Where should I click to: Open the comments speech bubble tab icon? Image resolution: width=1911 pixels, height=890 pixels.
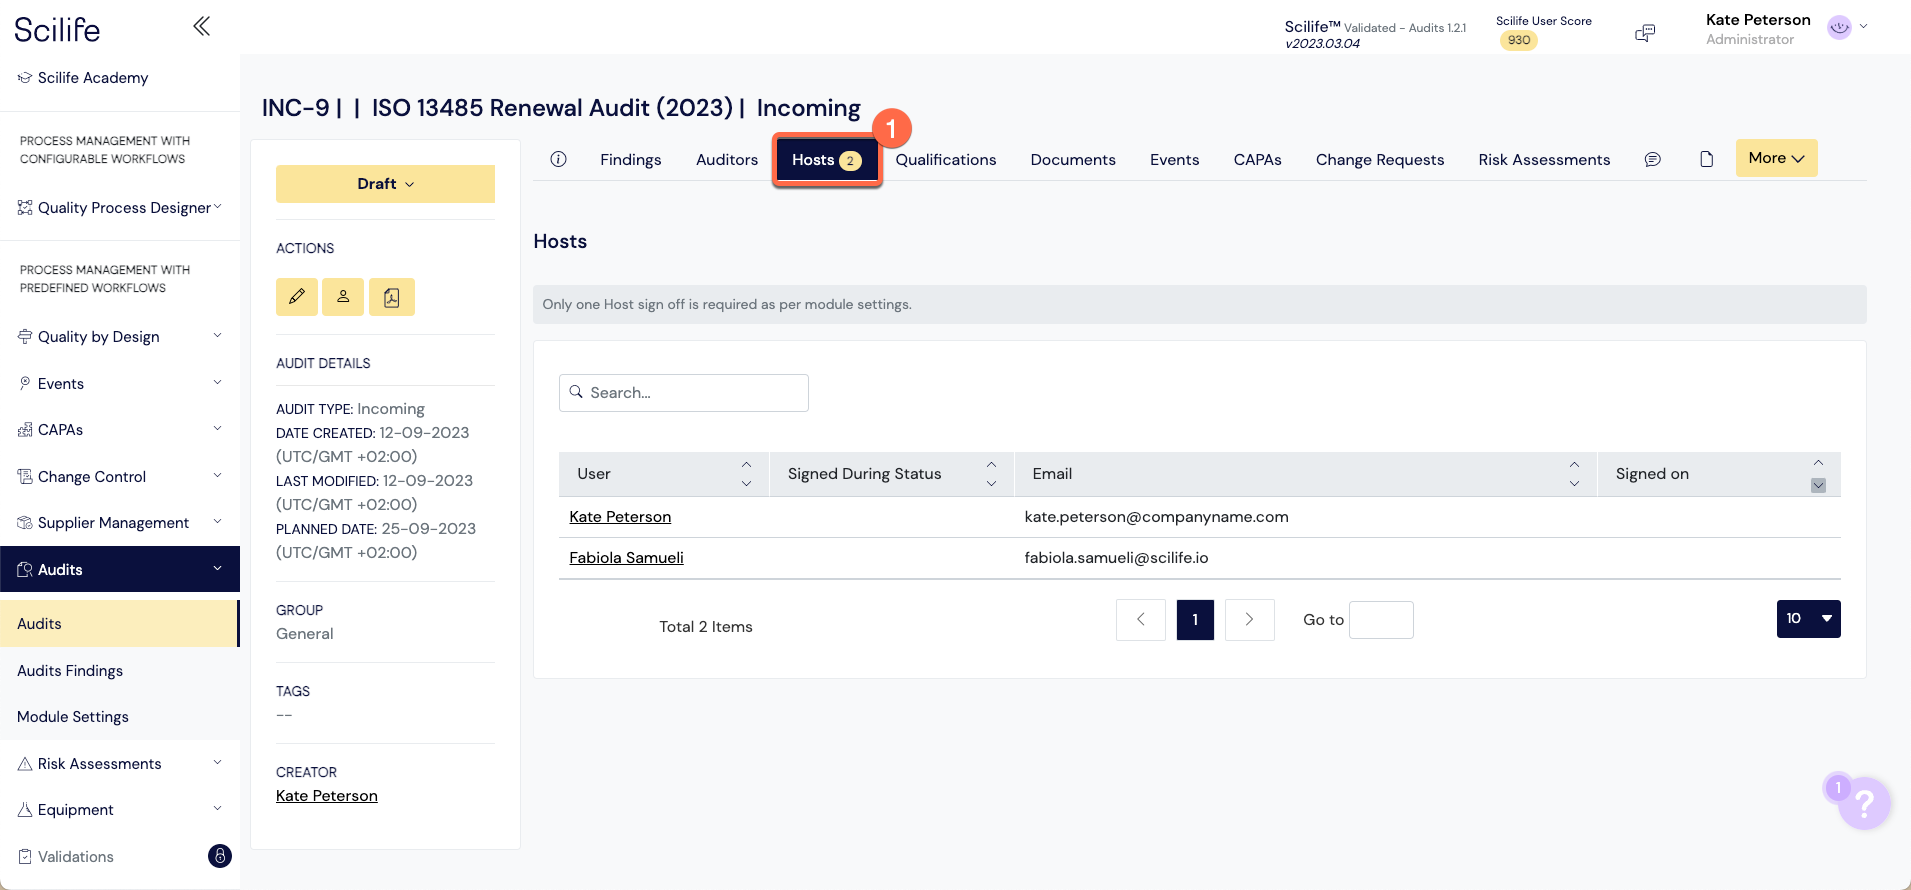click(x=1653, y=159)
